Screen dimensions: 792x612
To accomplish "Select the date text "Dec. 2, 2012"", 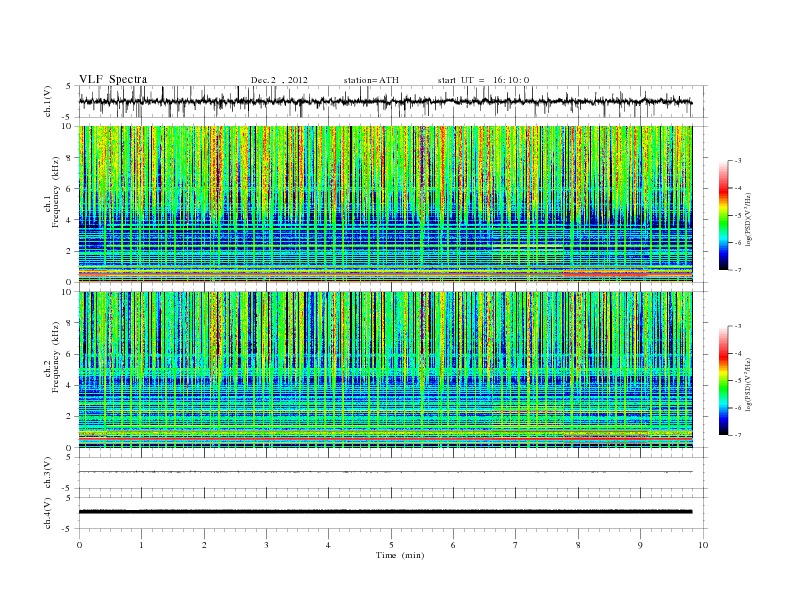I will [279, 80].
